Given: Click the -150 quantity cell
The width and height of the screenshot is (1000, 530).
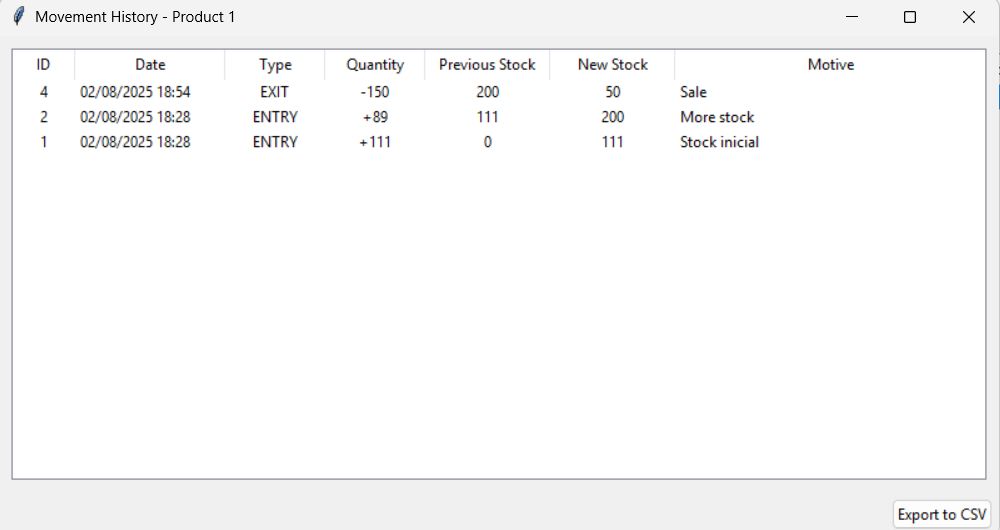Looking at the screenshot, I should pyautogui.click(x=375, y=92).
